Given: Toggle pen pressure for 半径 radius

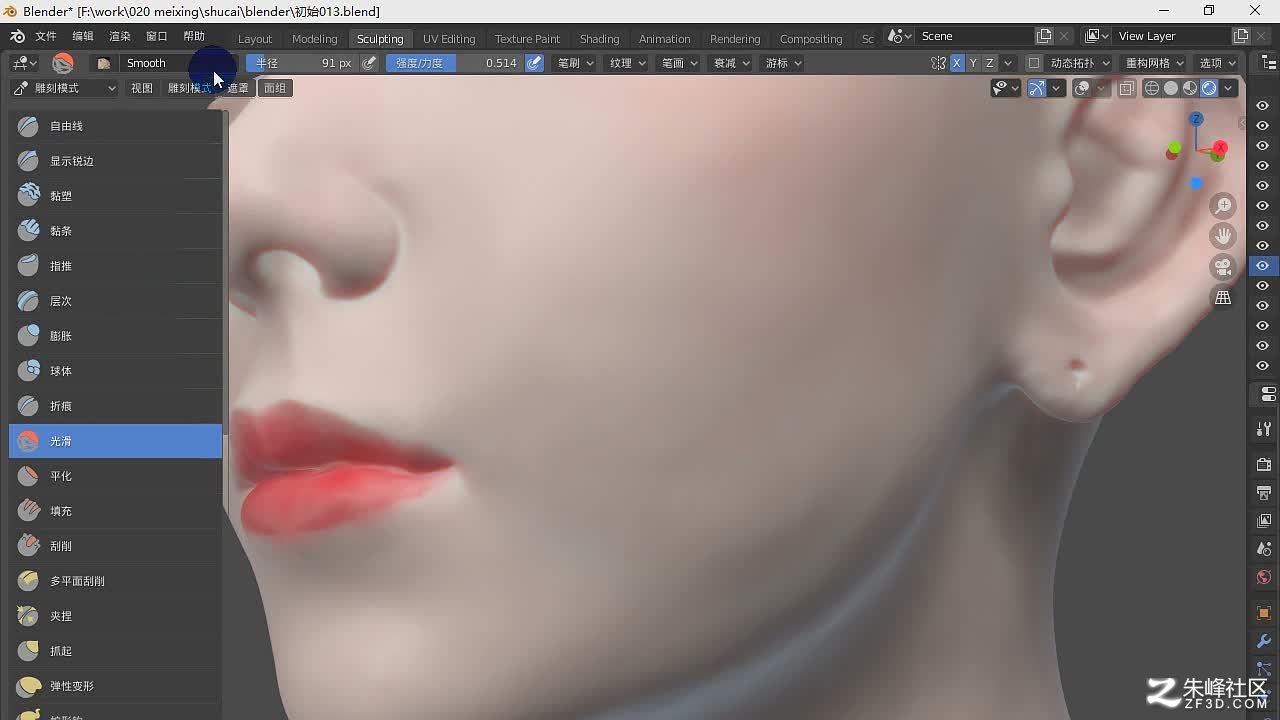Looking at the screenshot, I should (x=369, y=63).
